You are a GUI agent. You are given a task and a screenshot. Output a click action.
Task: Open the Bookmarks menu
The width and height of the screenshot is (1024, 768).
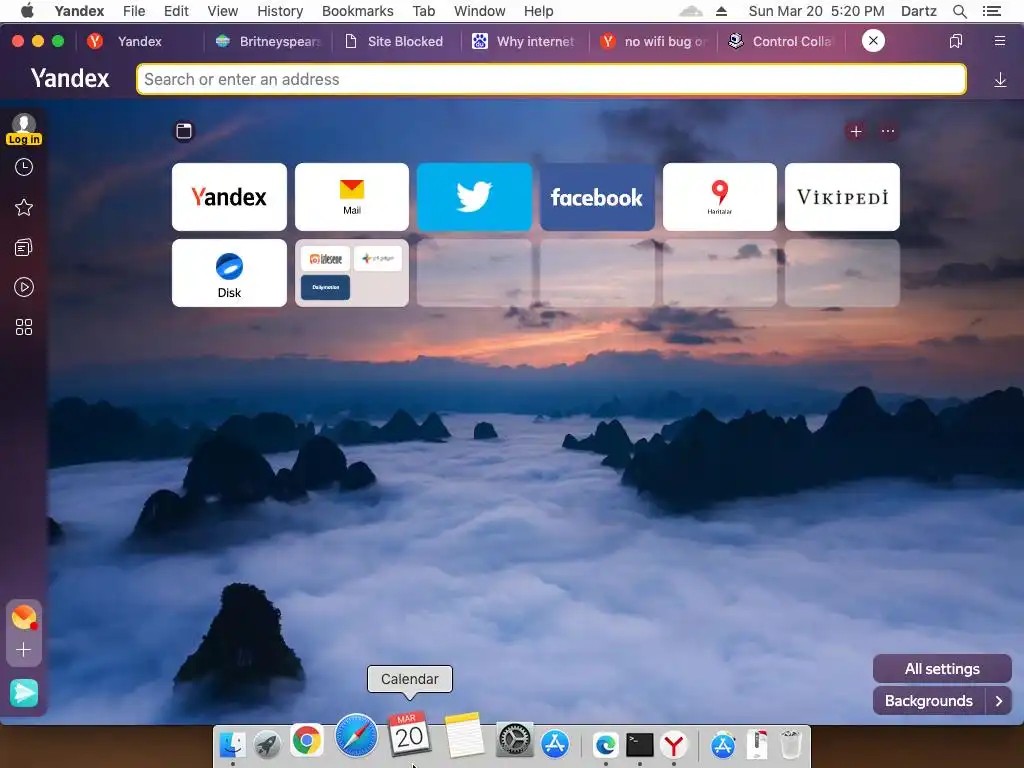pos(357,11)
